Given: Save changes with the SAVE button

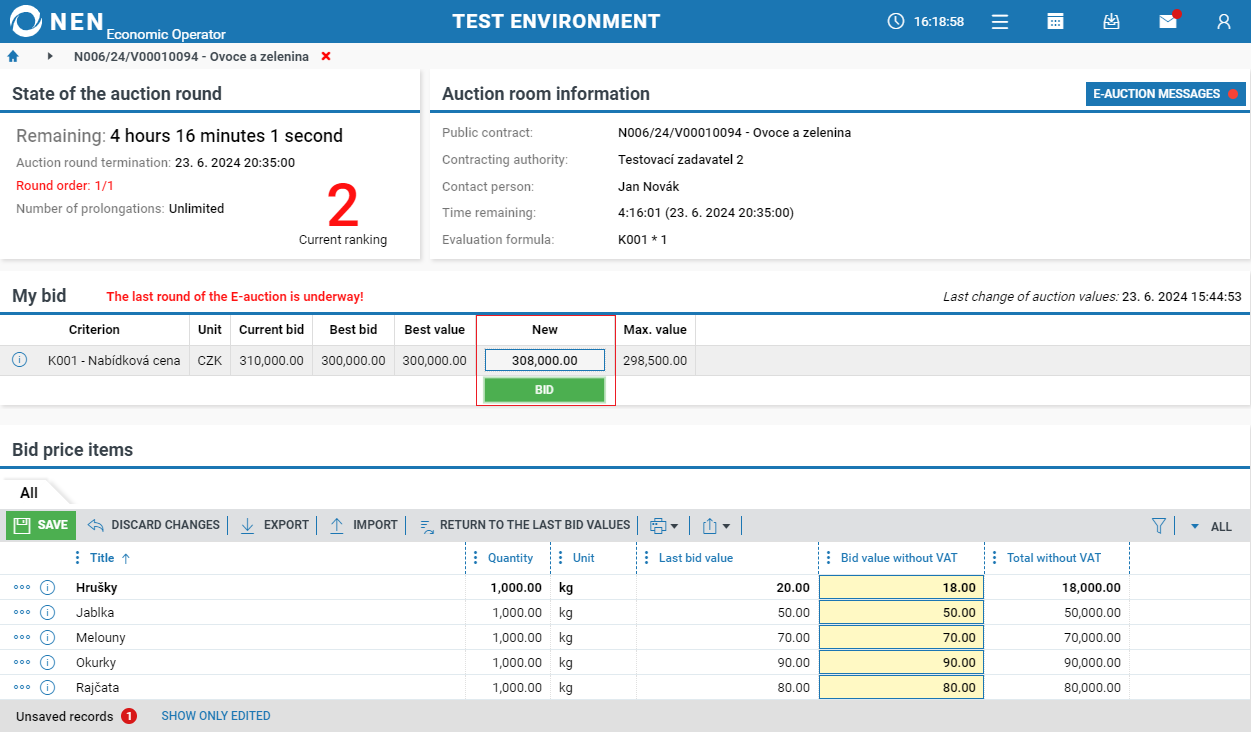Looking at the screenshot, I should 41,525.
